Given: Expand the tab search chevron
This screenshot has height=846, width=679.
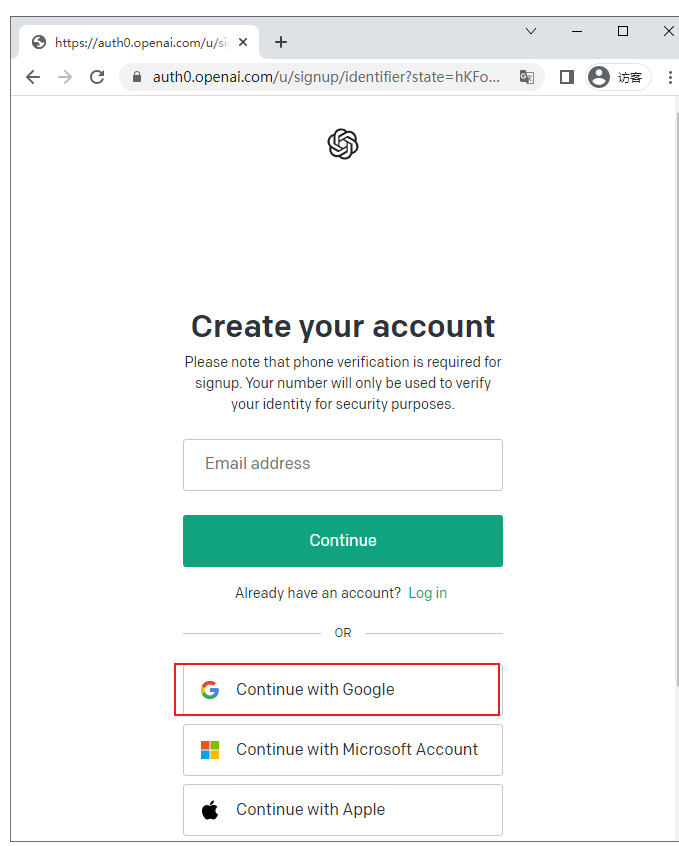Looking at the screenshot, I should tap(531, 31).
